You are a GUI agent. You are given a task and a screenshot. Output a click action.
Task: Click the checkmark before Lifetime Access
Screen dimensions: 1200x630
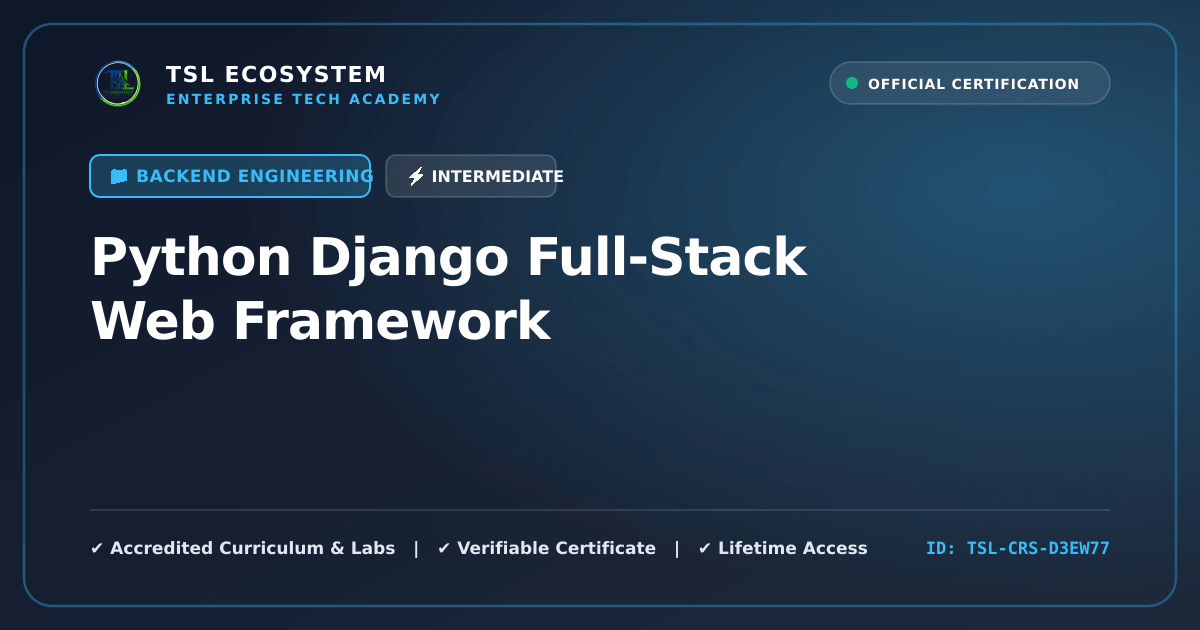705,548
